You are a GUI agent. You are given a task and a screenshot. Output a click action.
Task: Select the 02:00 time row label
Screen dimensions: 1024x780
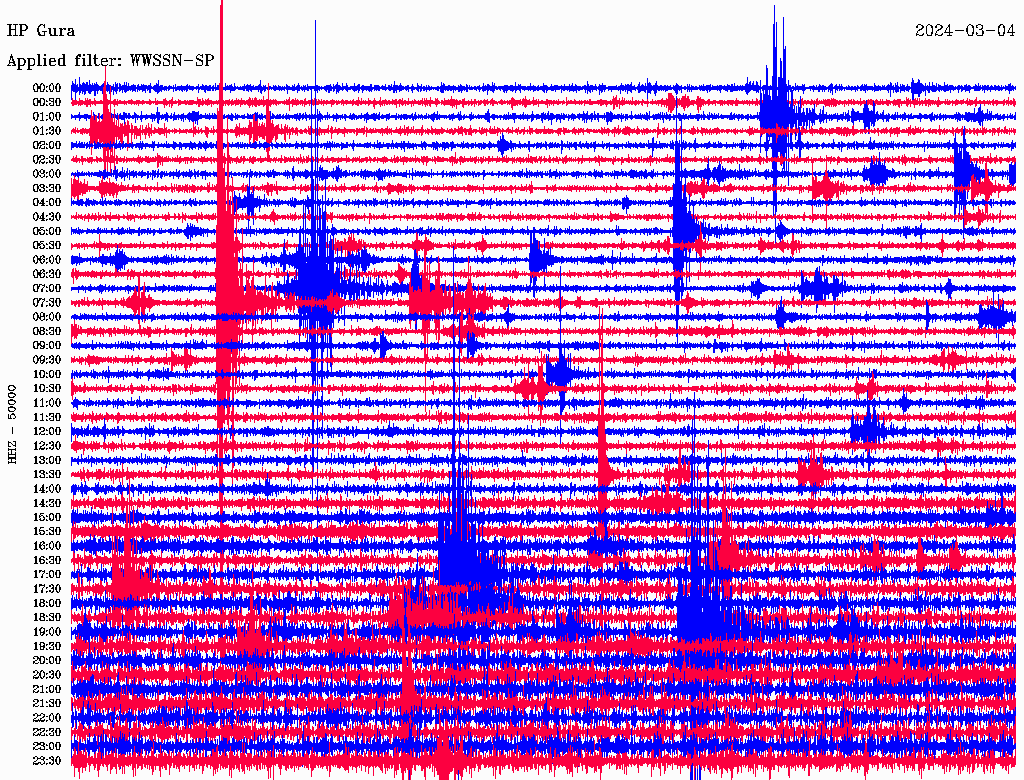46,146
